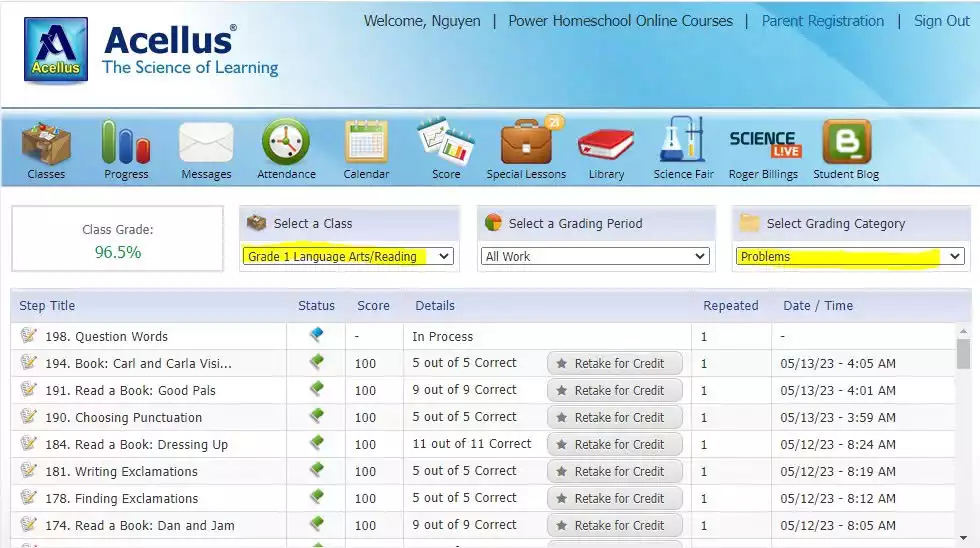This screenshot has height=548, width=980.
Task: Expand the Select a Class dropdown
Action: [x=348, y=257]
